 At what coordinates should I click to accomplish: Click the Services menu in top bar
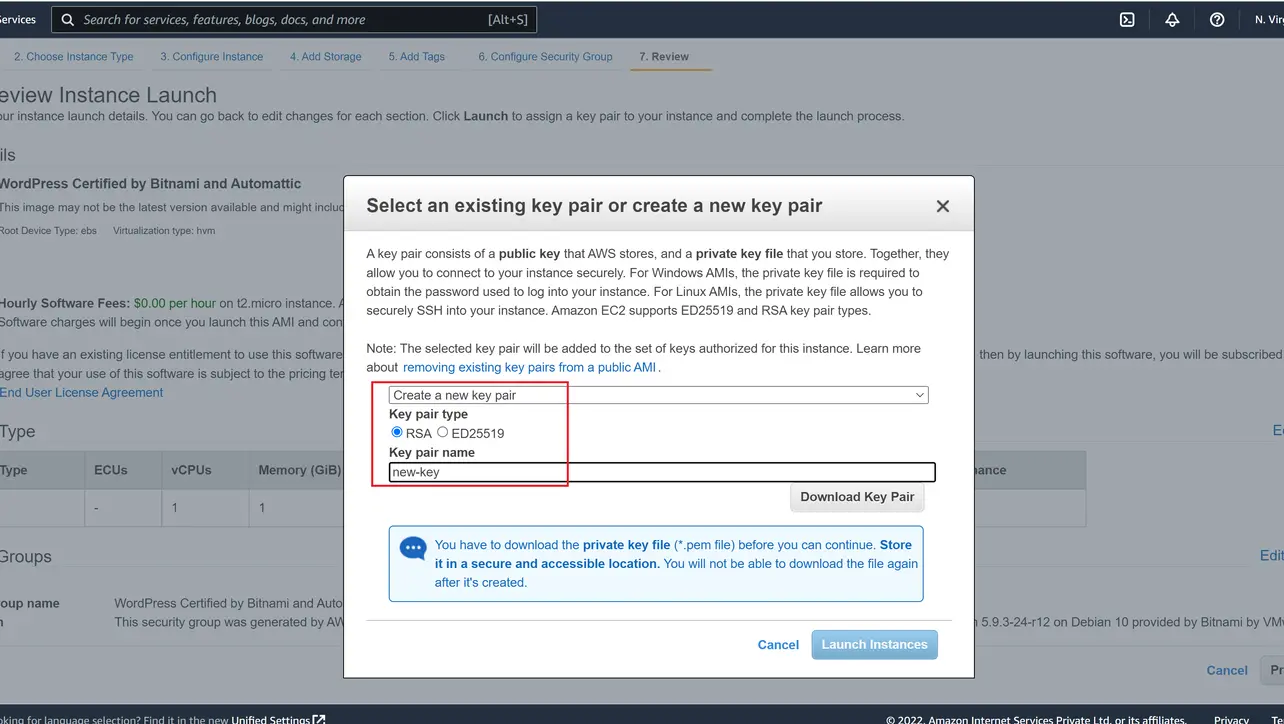(17, 19)
